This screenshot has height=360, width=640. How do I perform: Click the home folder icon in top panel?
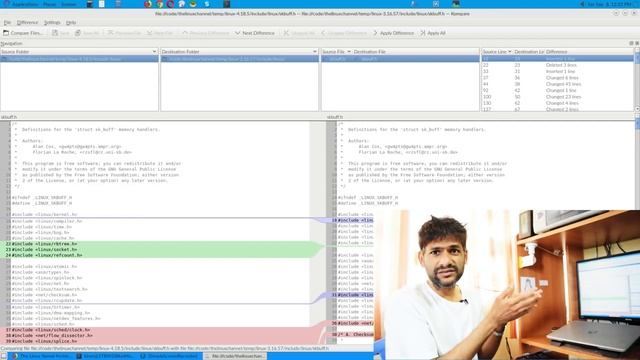182,4
